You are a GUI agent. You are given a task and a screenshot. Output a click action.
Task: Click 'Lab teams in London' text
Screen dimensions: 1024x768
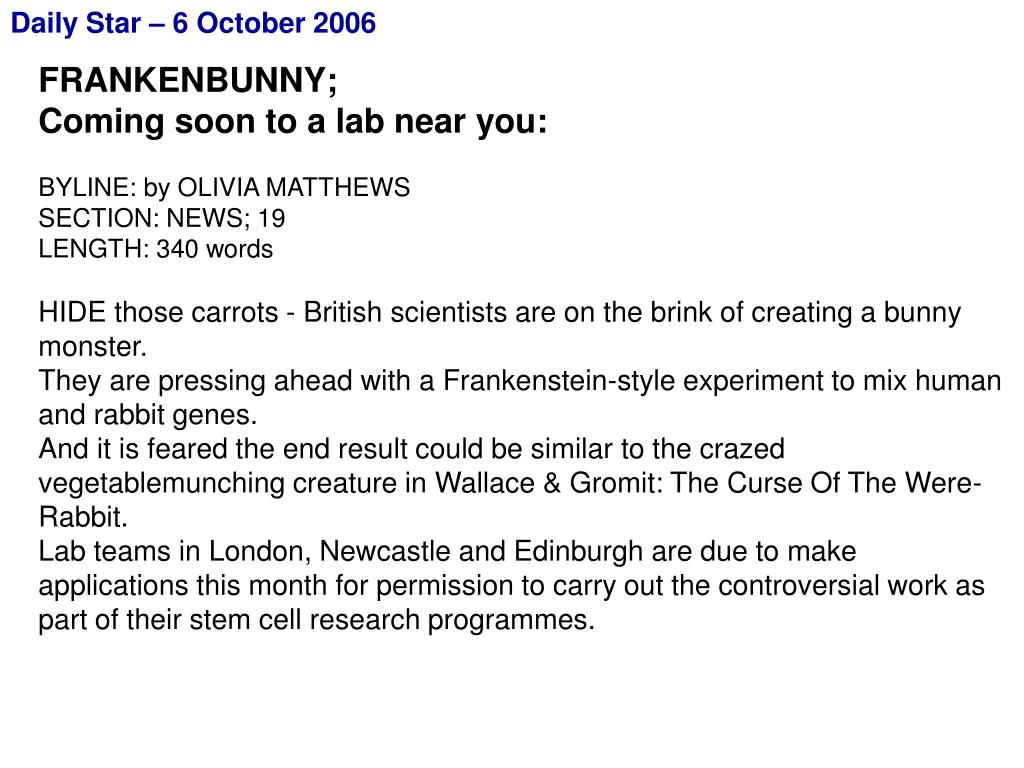[x=175, y=552]
